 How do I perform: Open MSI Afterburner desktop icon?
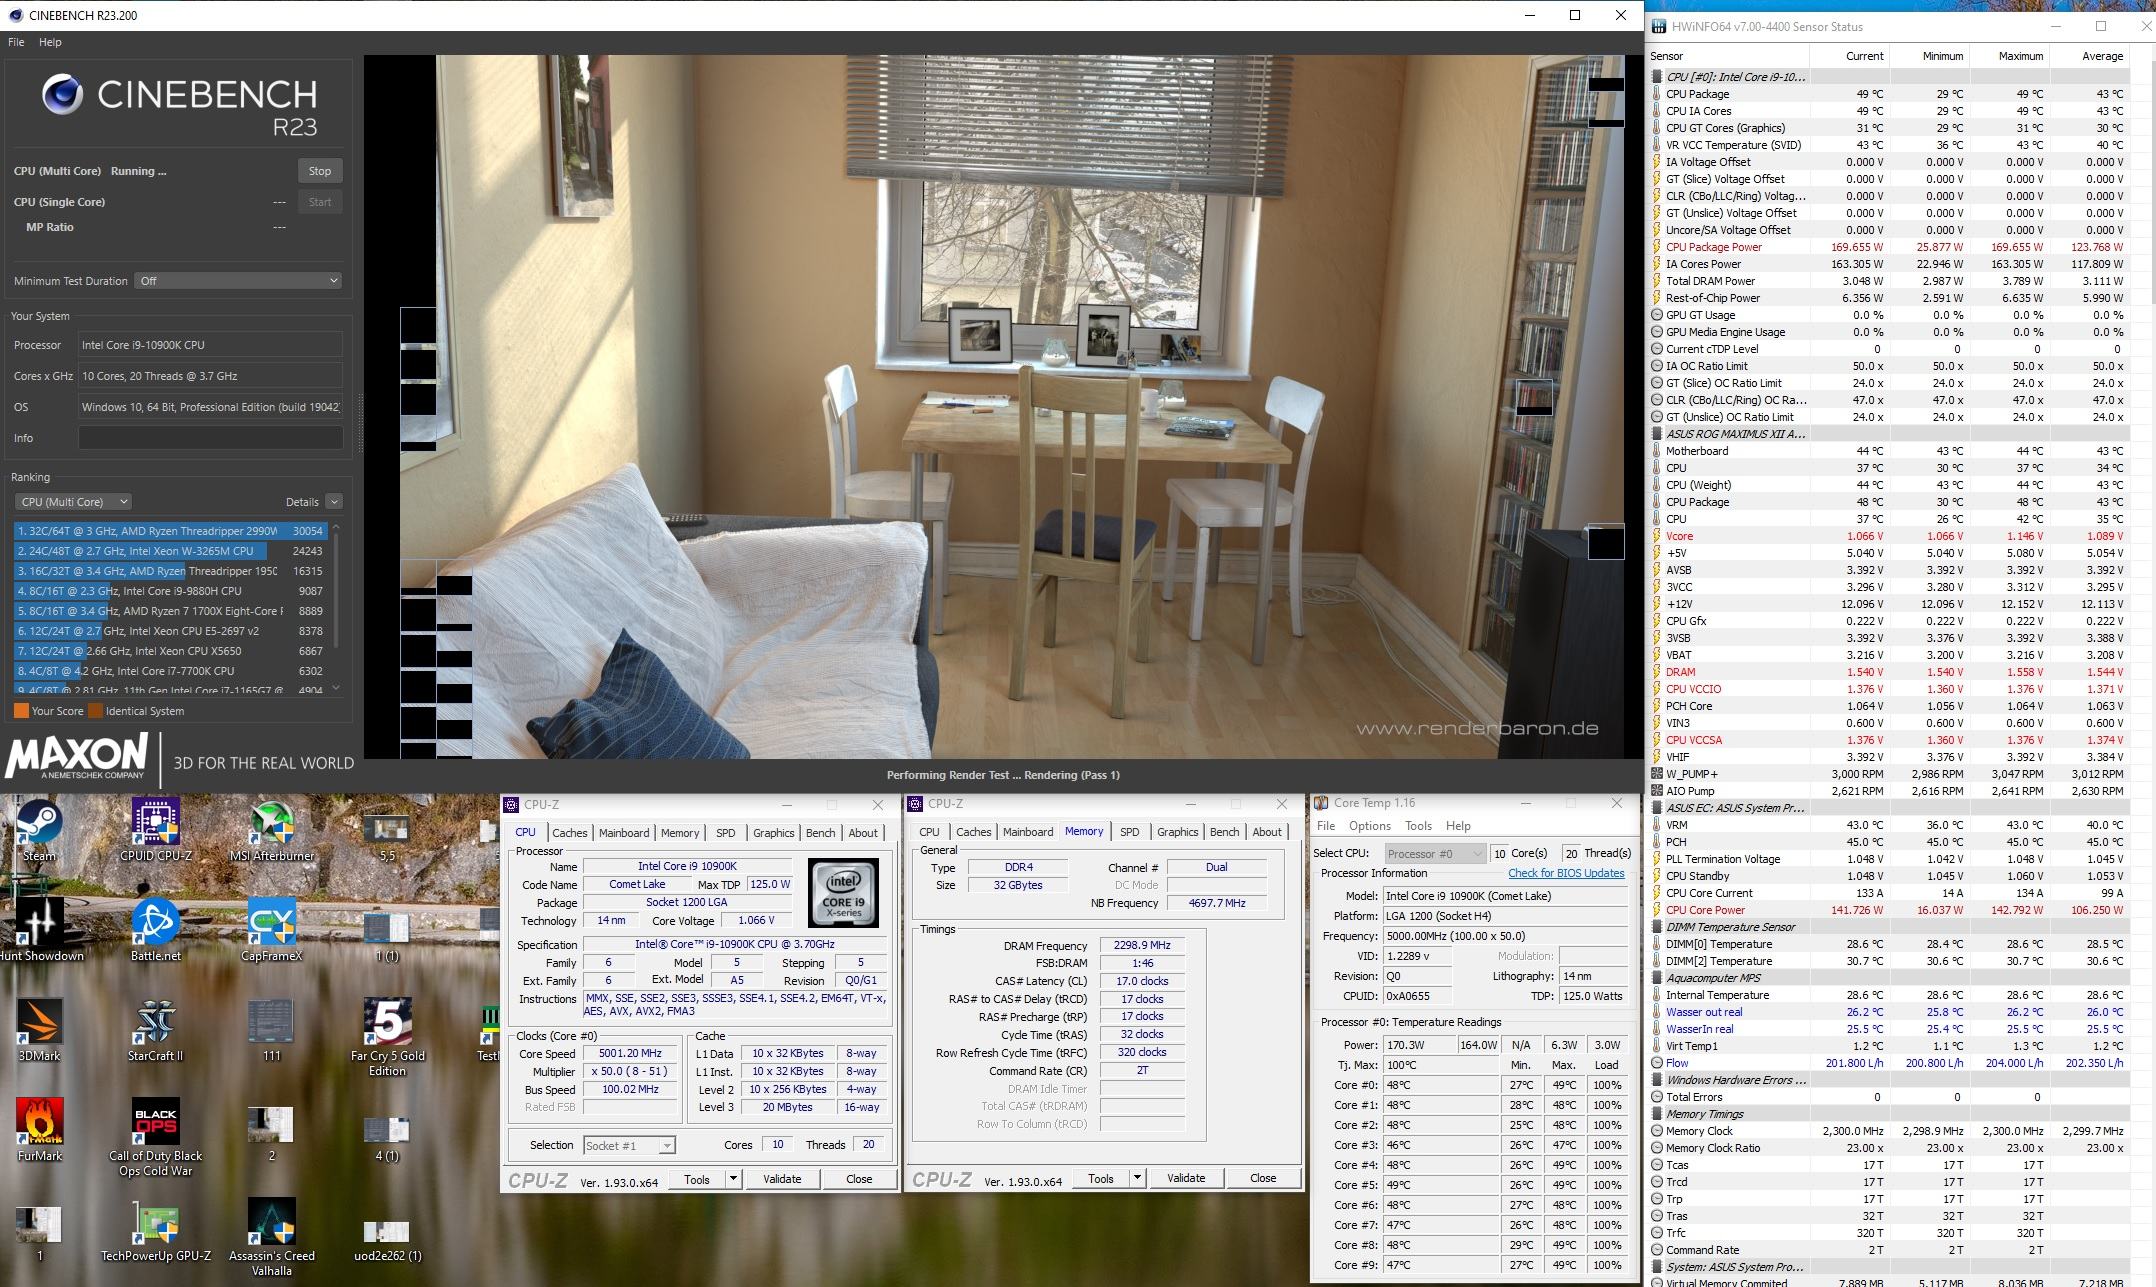point(272,829)
